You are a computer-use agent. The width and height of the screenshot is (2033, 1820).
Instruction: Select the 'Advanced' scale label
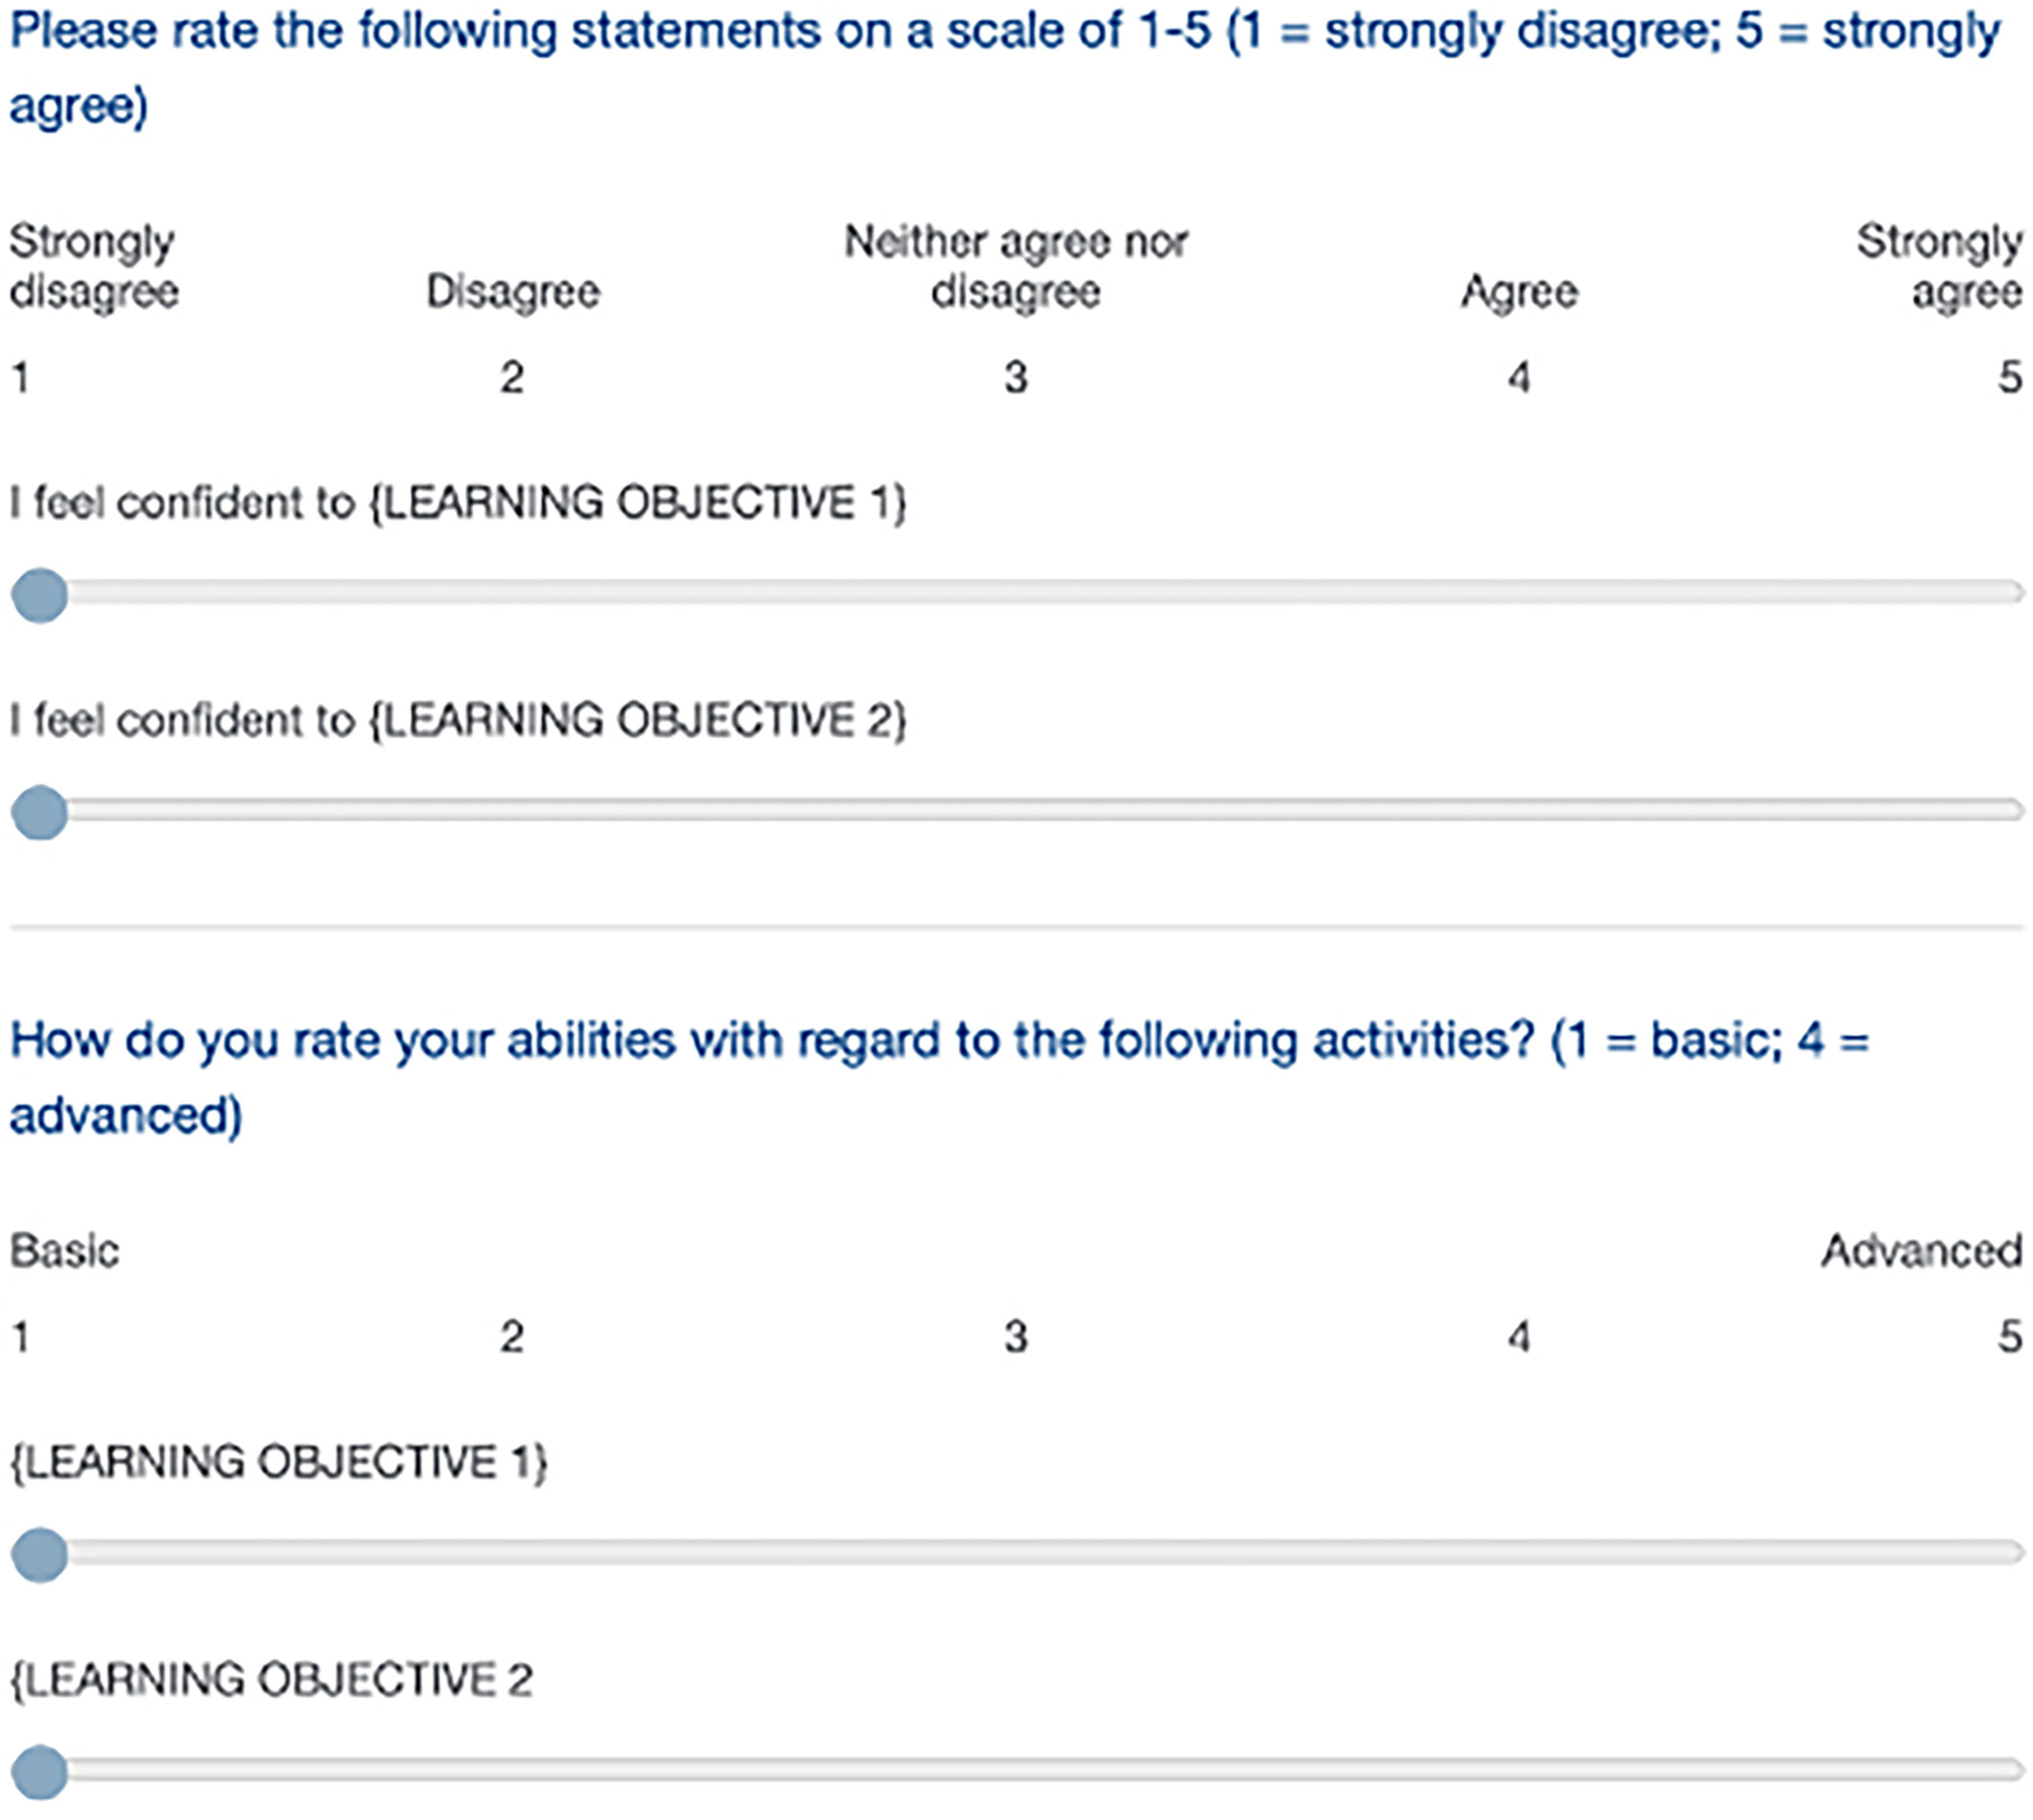click(1922, 1251)
